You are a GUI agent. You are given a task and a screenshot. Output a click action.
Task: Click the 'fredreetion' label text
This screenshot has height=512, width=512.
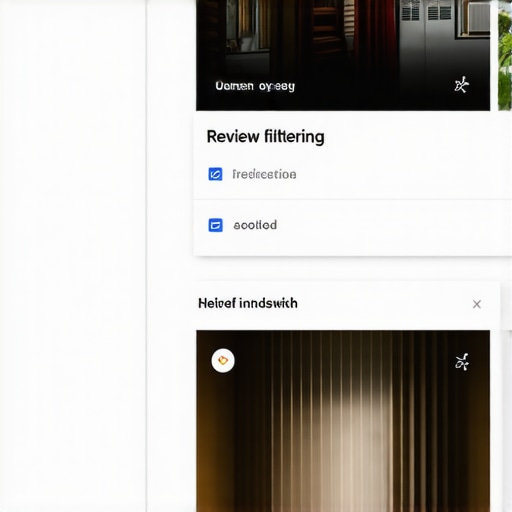click(264, 174)
